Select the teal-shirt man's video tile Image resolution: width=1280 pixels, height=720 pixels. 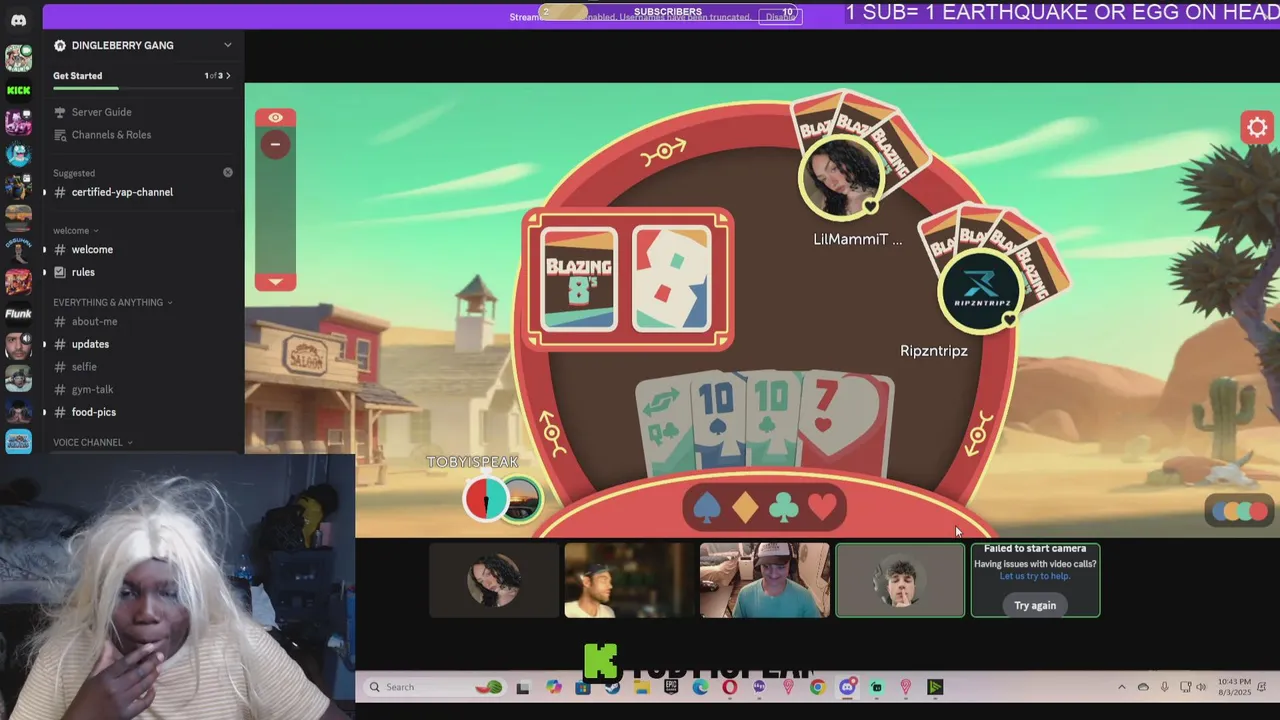click(764, 580)
